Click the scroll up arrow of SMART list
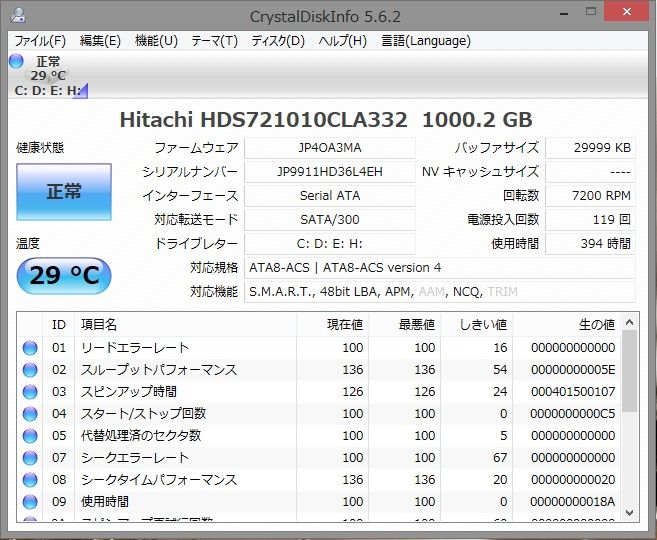Viewport: 657px width, 540px height. (629, 322)
